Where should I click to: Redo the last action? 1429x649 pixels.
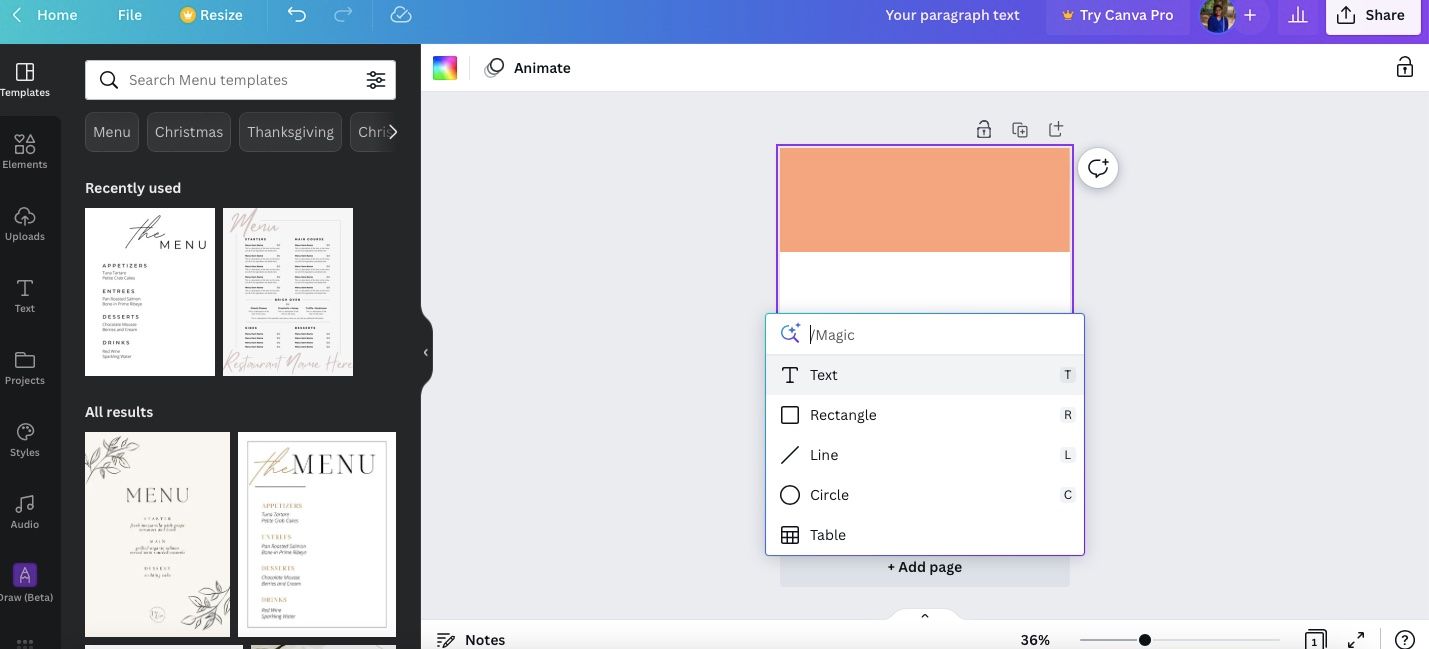click(x=343, y=15)
